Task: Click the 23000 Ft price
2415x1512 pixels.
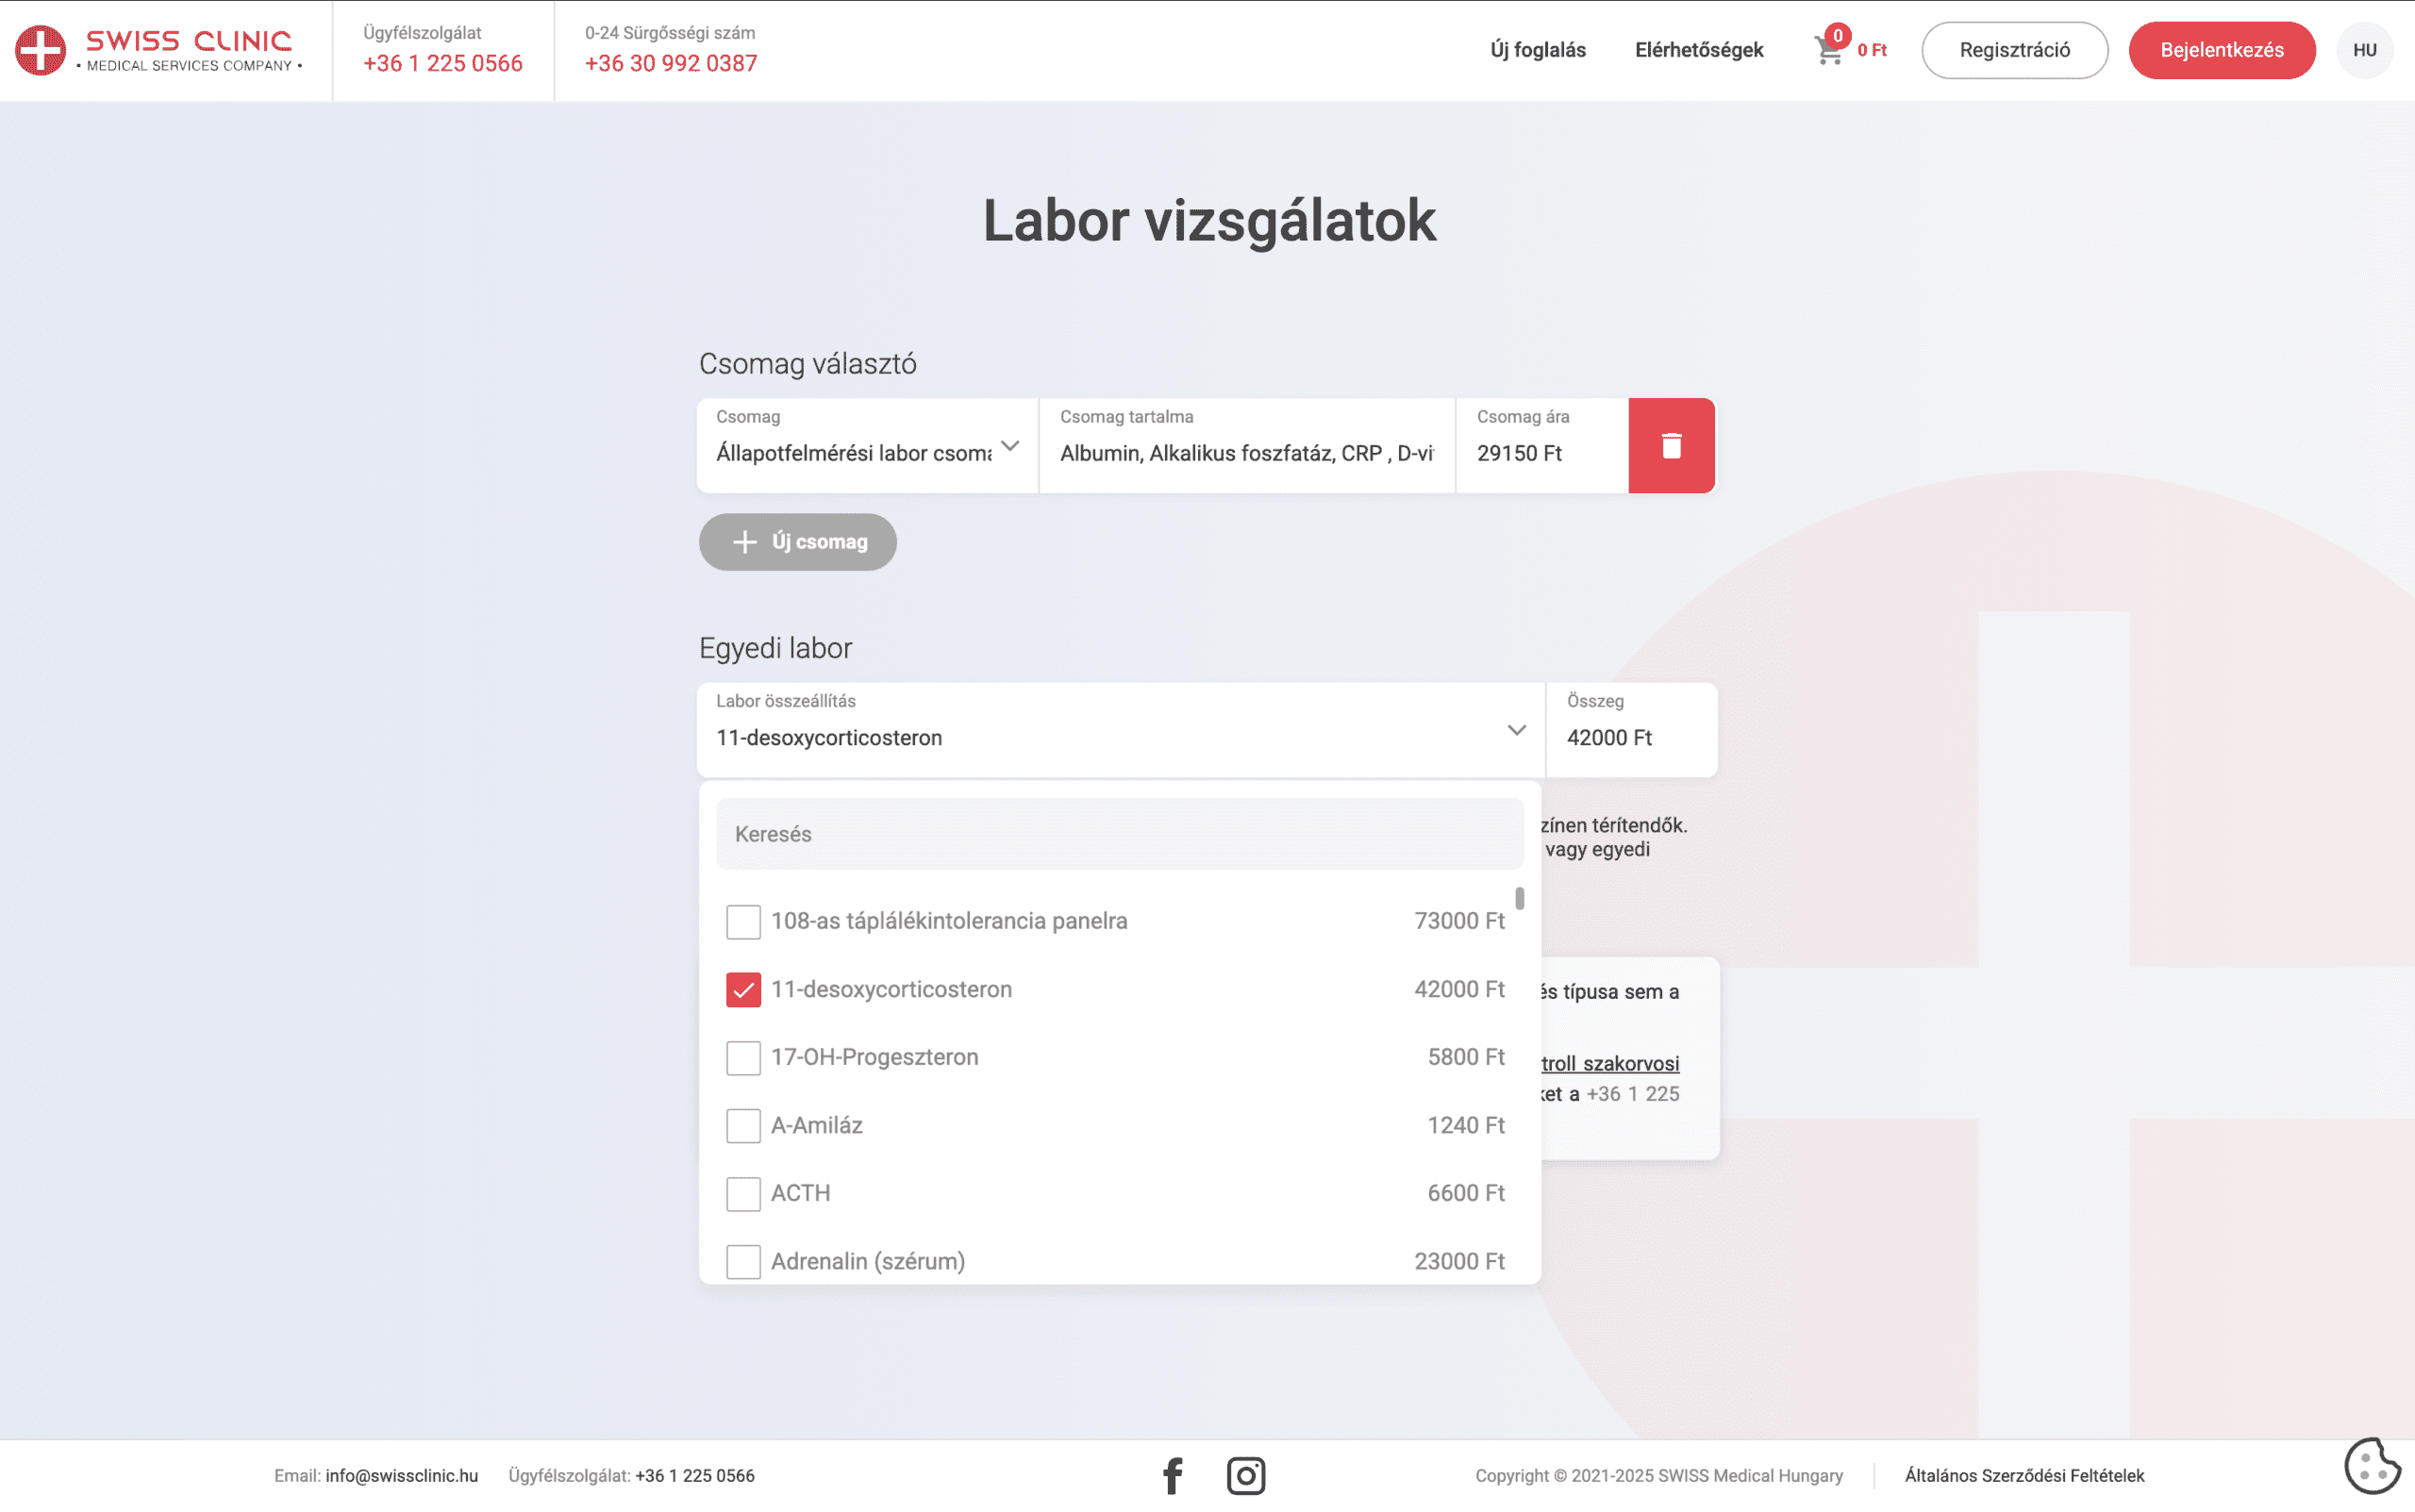Action: point(1459,1261)
